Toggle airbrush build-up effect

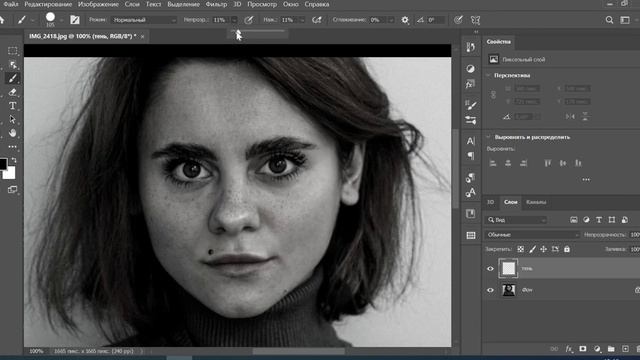317,20
